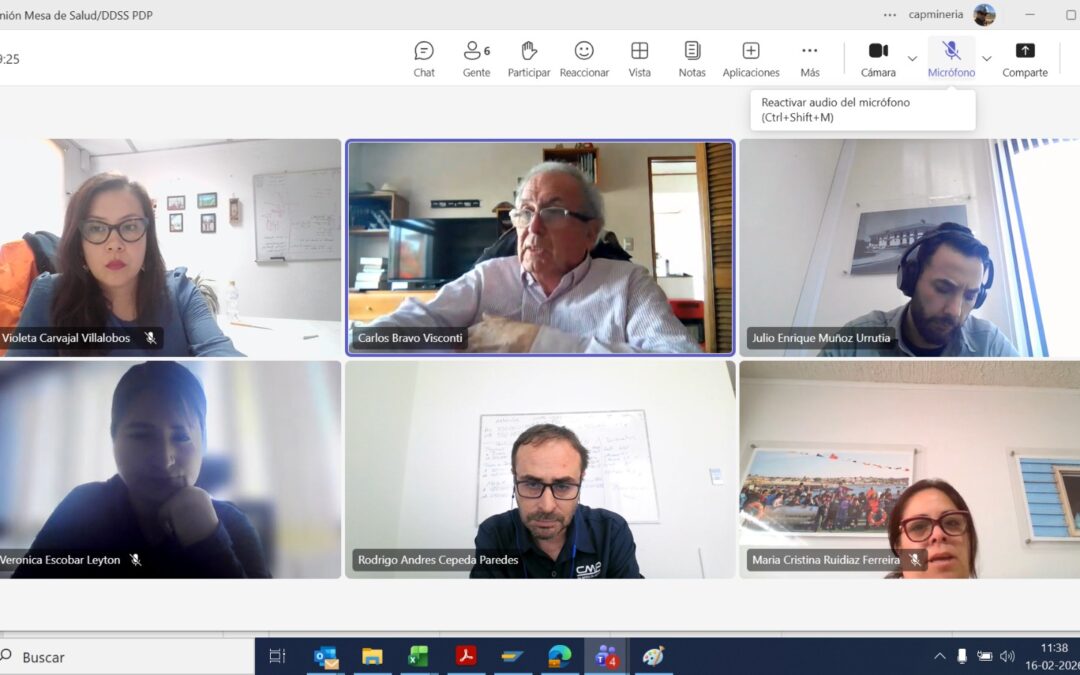Viewport: 1080px width, 675px height.
Task: Open the Más actions menu
Action: click(810, 58)
